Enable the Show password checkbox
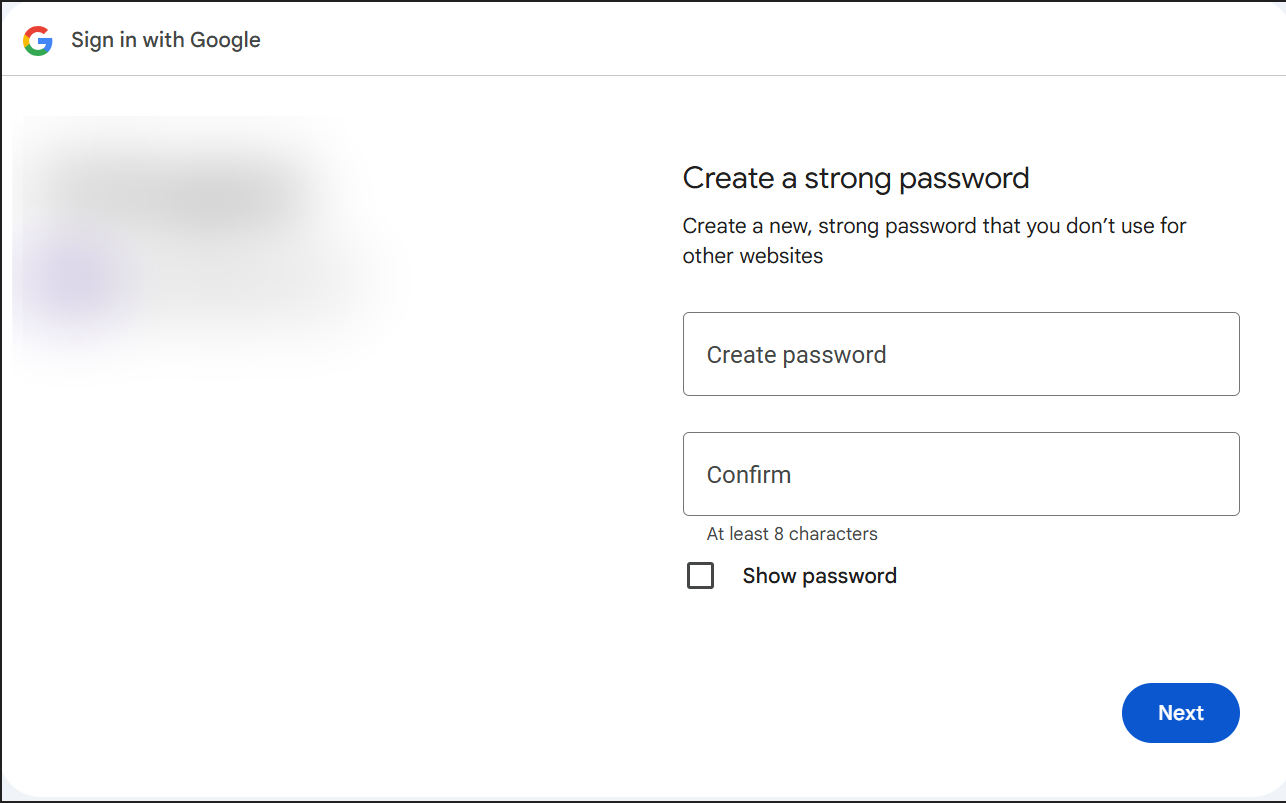The image size is (1286, 803). [x=700, y=576]
